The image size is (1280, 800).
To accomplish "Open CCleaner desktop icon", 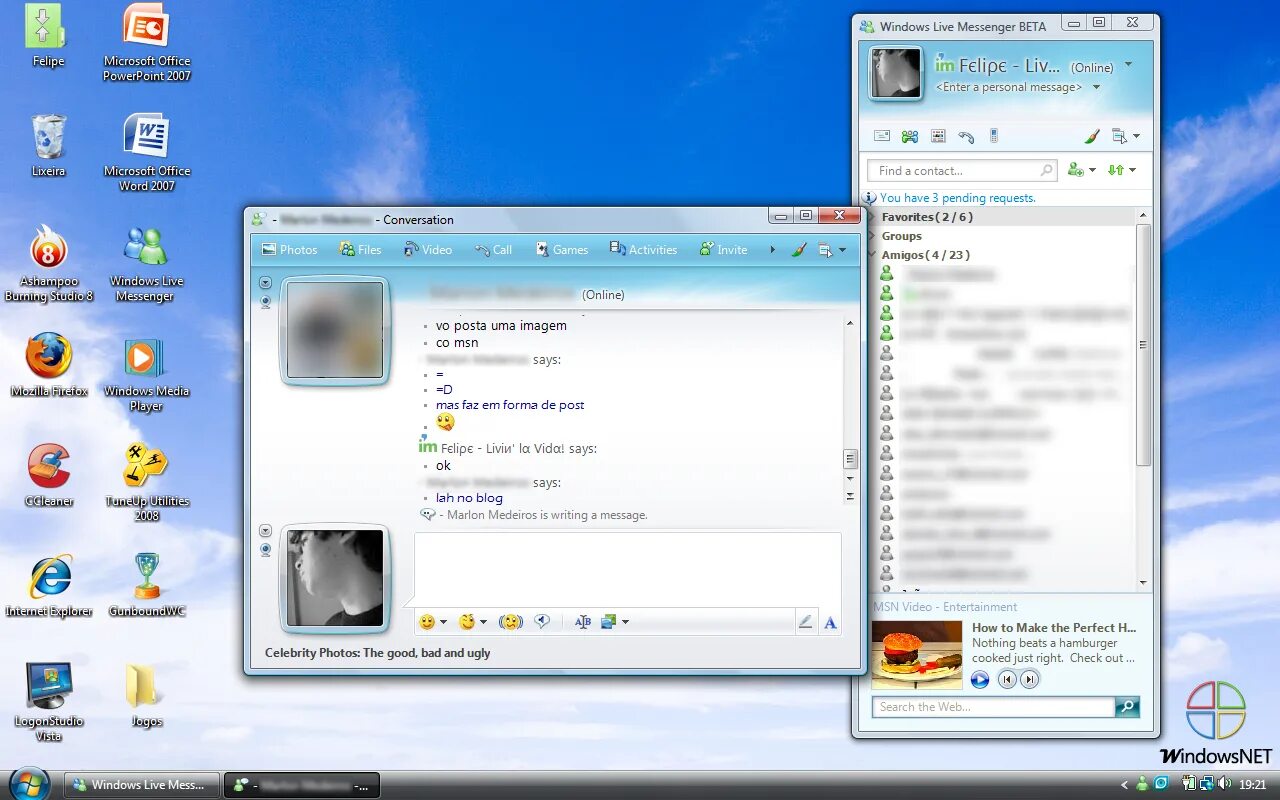I will (x=49, y=476).
